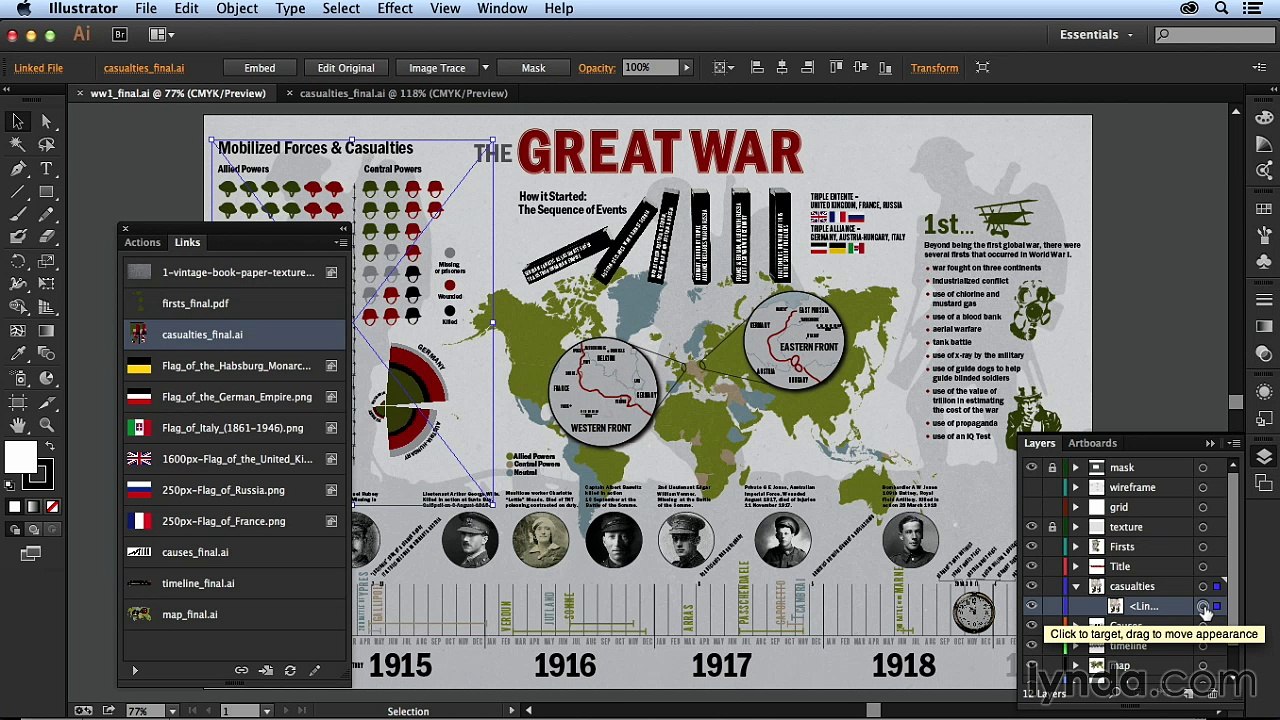The image size is (1280, 720).
Task: Show the wireframe layer
Action: pyautogui.click(x=1031, y=487)
